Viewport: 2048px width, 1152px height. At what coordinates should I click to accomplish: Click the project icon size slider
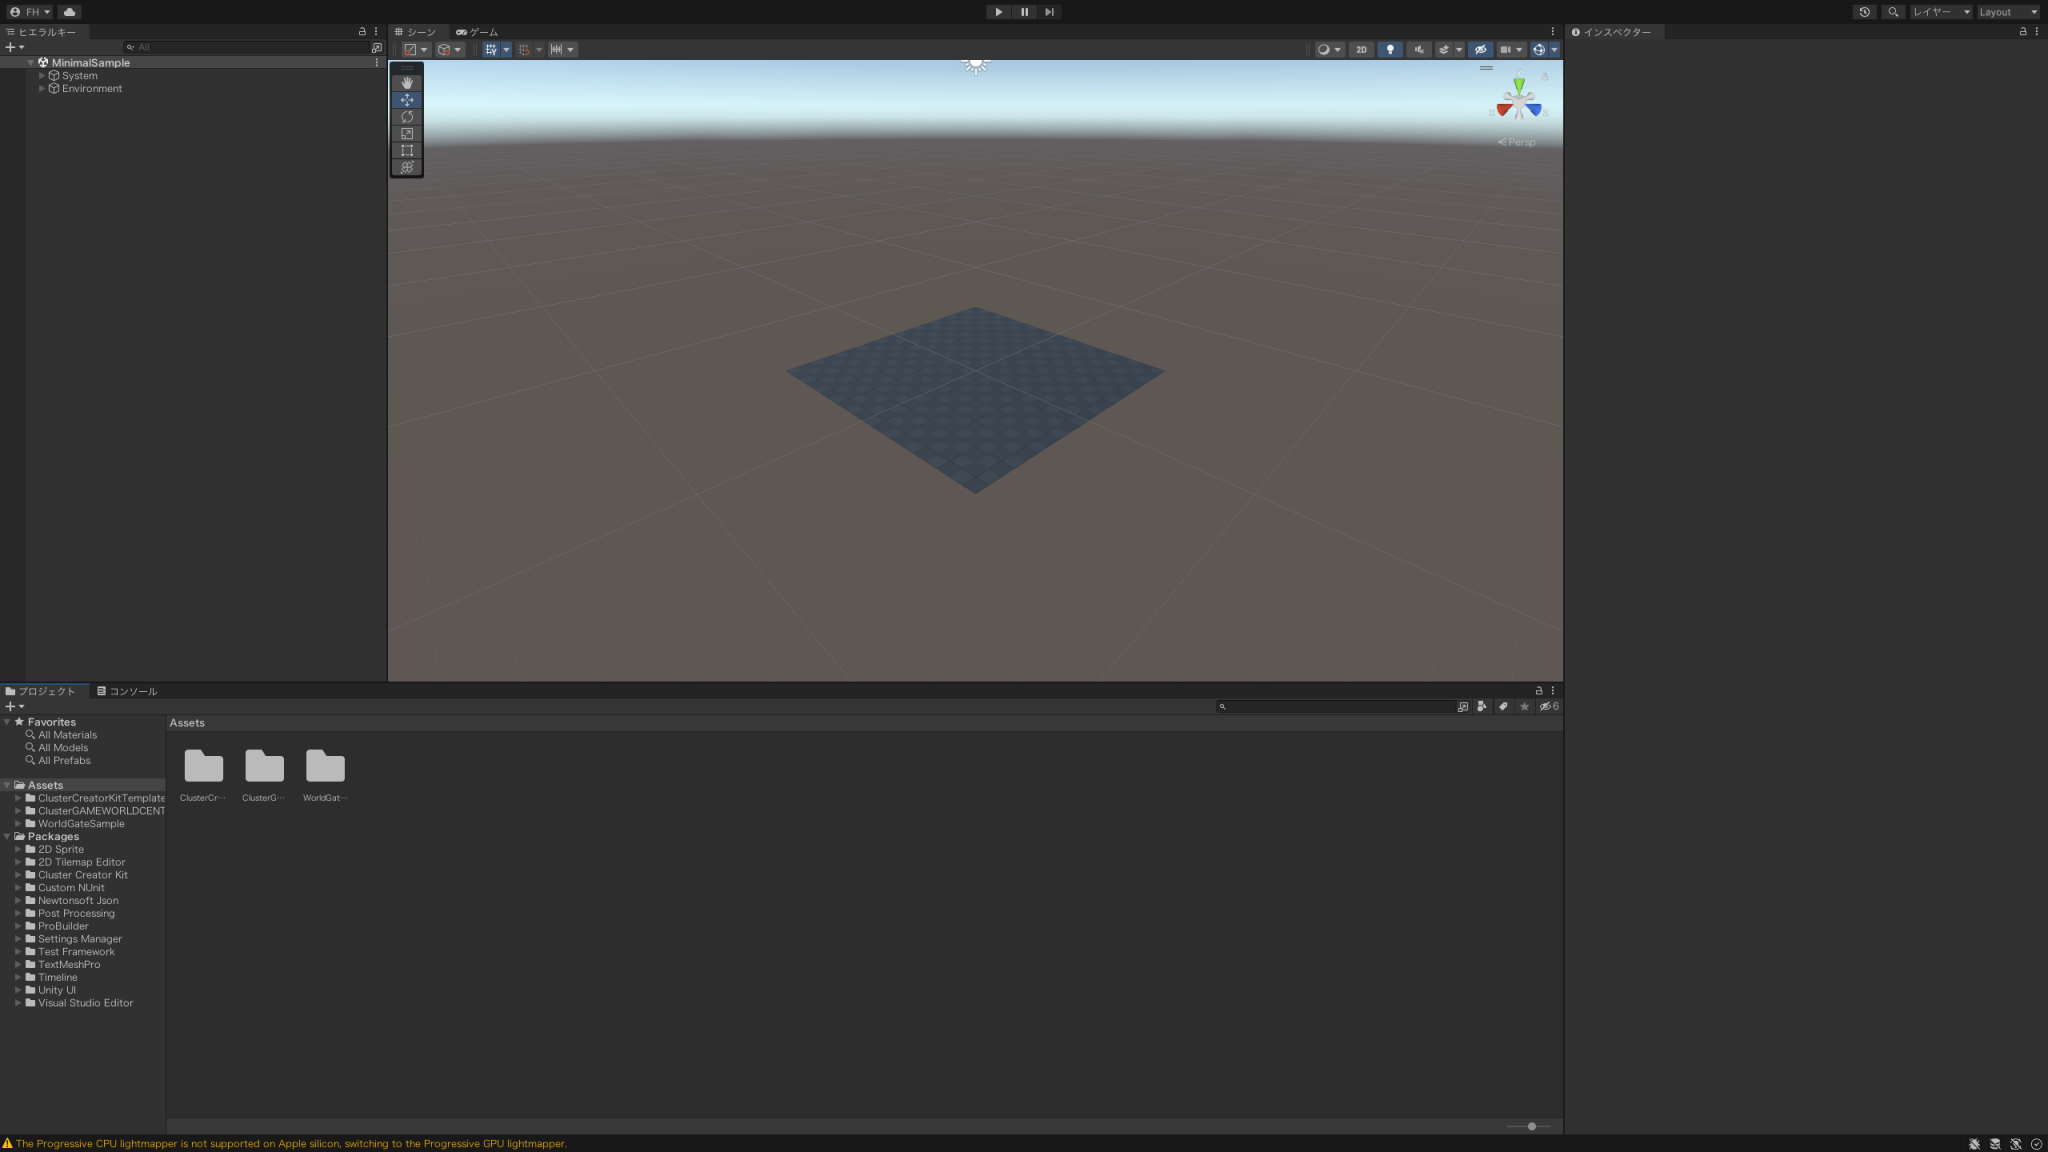point(1531,1126)
